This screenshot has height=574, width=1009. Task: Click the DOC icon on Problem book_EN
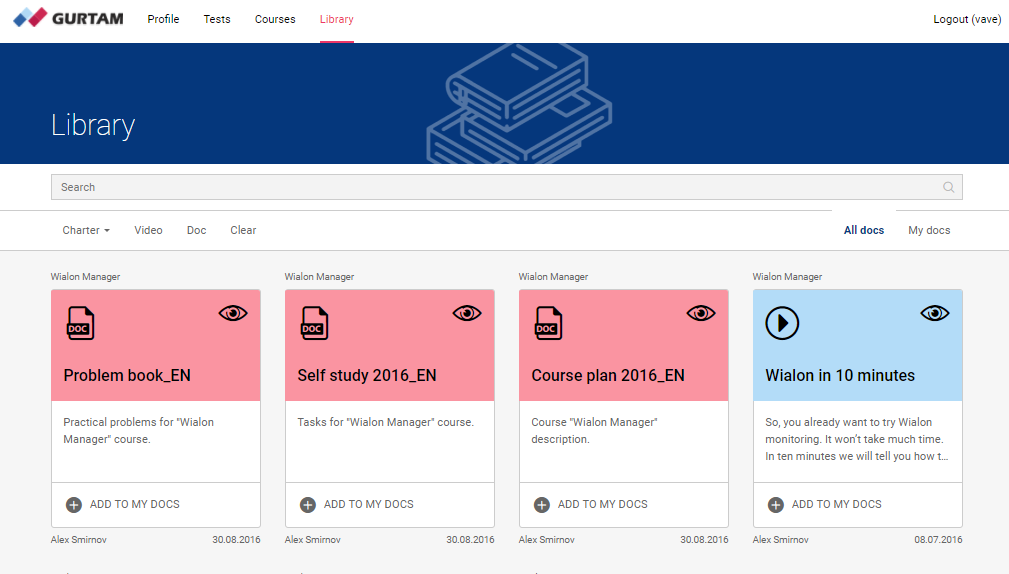79,323
